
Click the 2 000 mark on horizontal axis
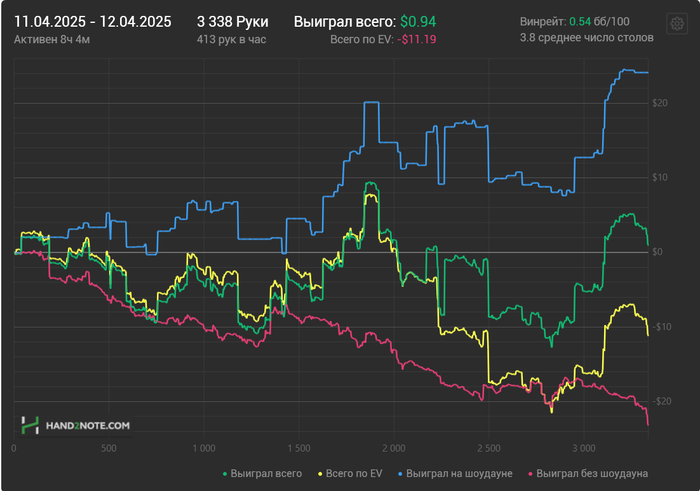(394, 449)
